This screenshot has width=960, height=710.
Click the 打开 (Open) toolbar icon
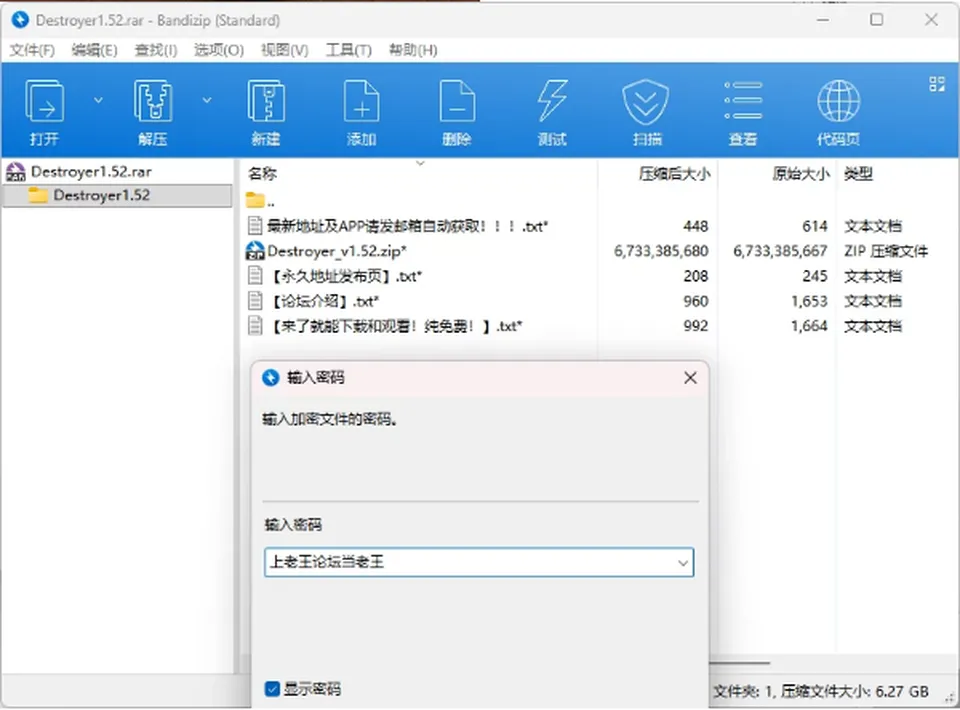(44, 102)
